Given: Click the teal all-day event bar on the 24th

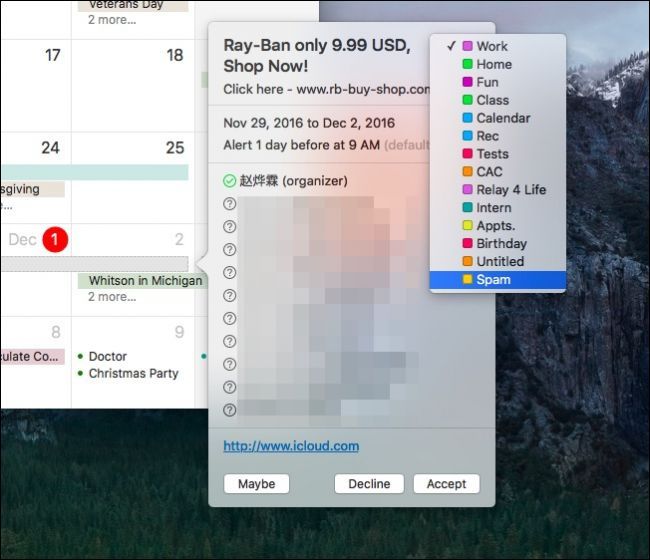Looking at the screenshot, I should (x=95, y=172).
